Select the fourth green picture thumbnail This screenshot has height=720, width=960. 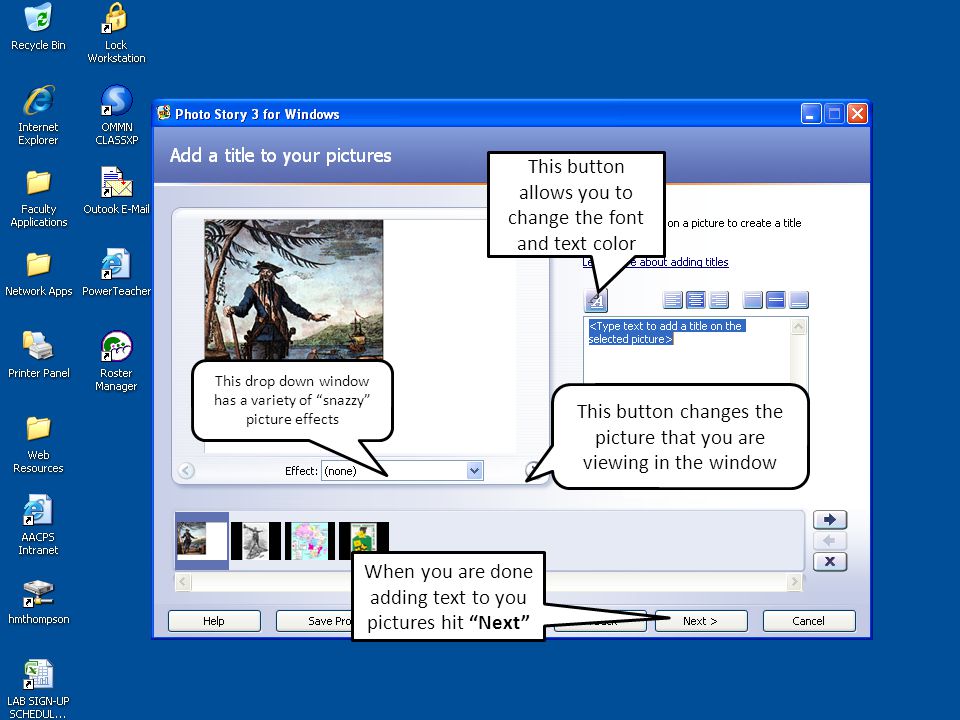364,536
